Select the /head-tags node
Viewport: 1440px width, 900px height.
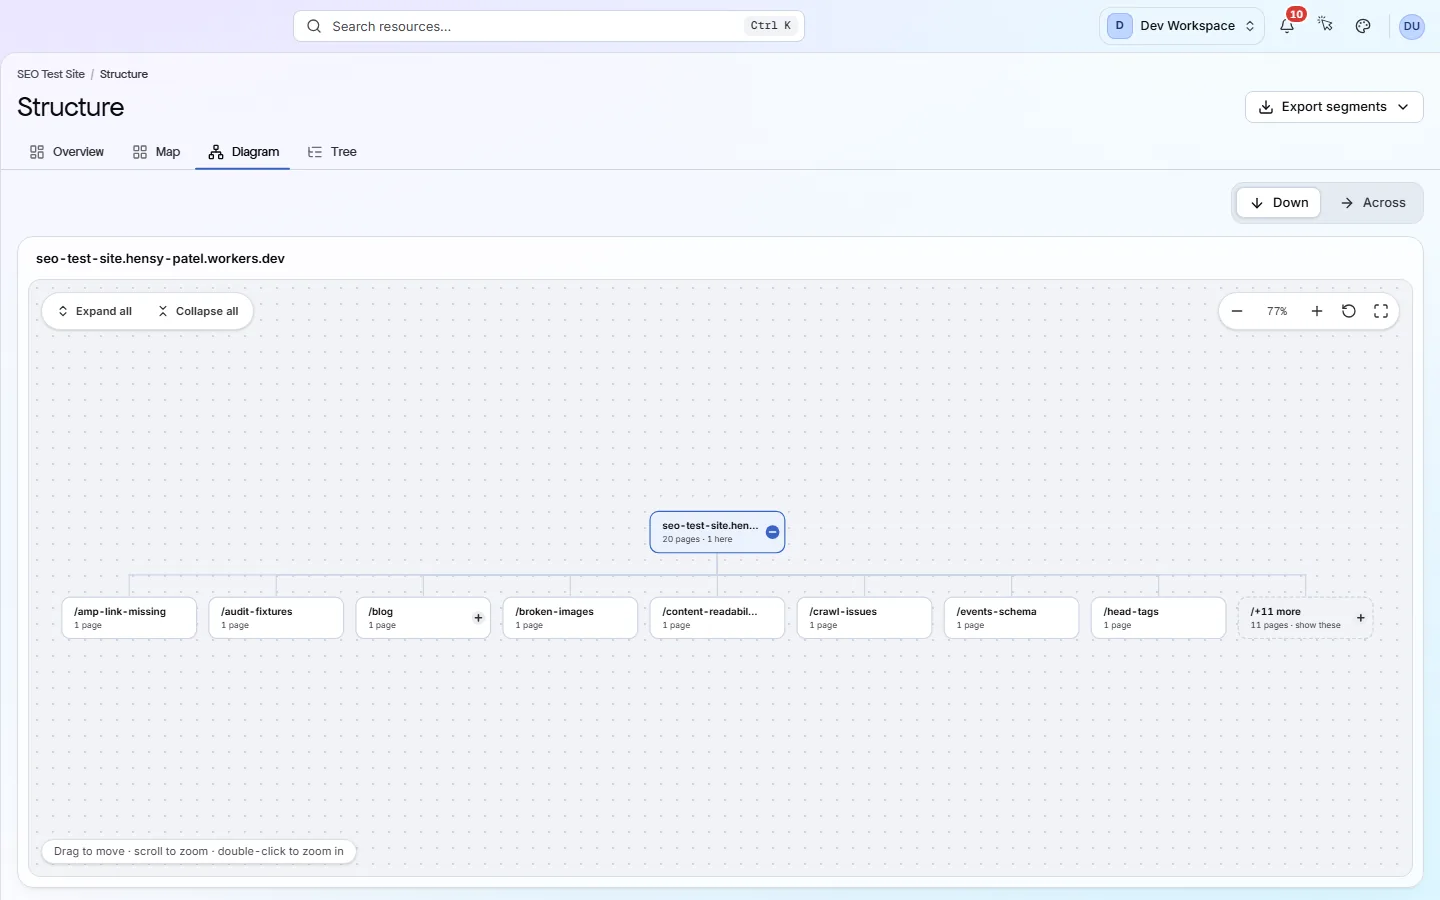pyautogui.click(x=1158, y=618)
